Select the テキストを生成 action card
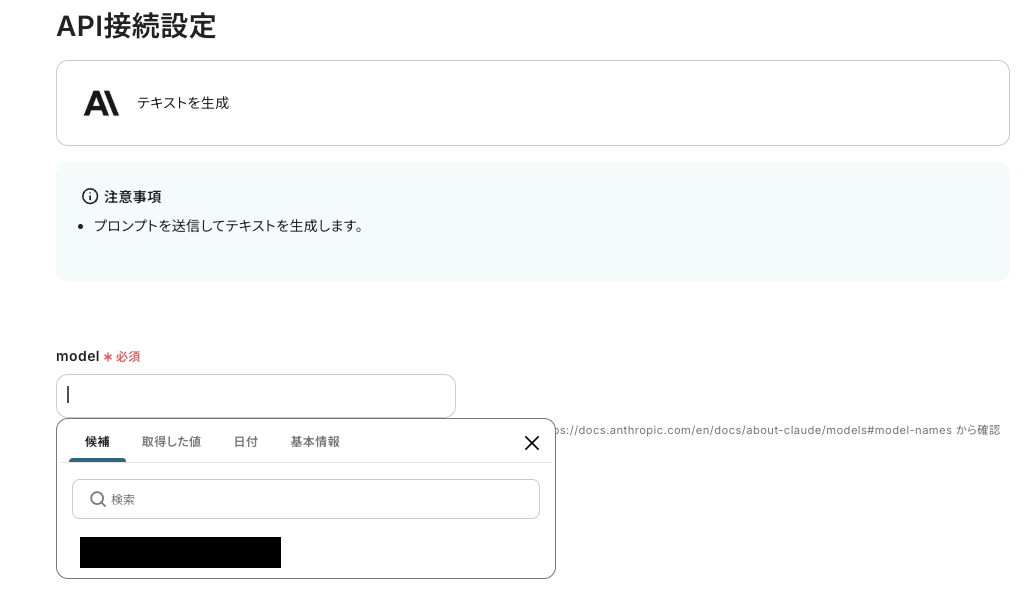Image resolution: width=1030 pixels, height=592 pixels. (x=533, y=102)
